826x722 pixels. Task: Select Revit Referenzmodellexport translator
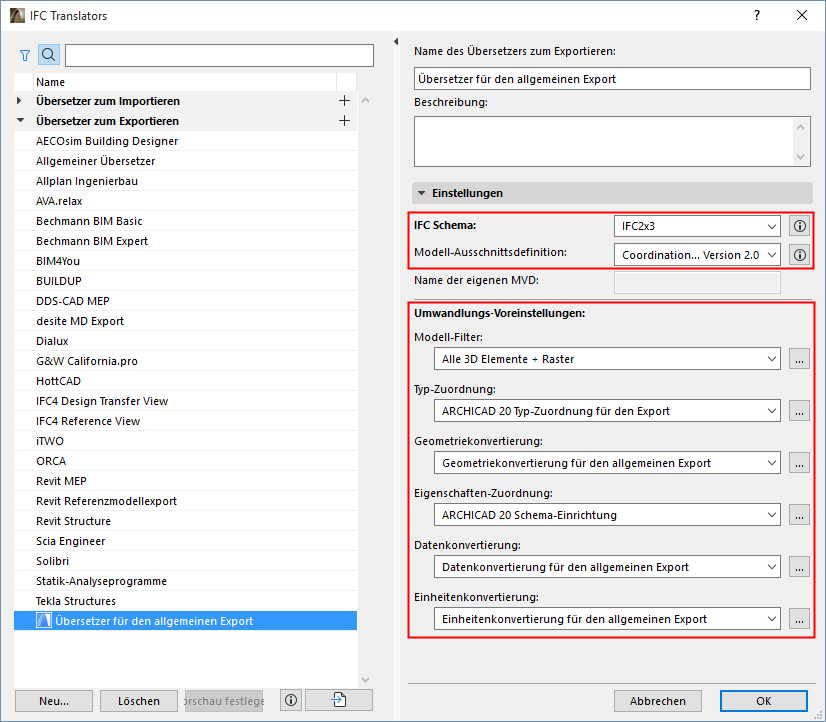(x=185, y=501)
